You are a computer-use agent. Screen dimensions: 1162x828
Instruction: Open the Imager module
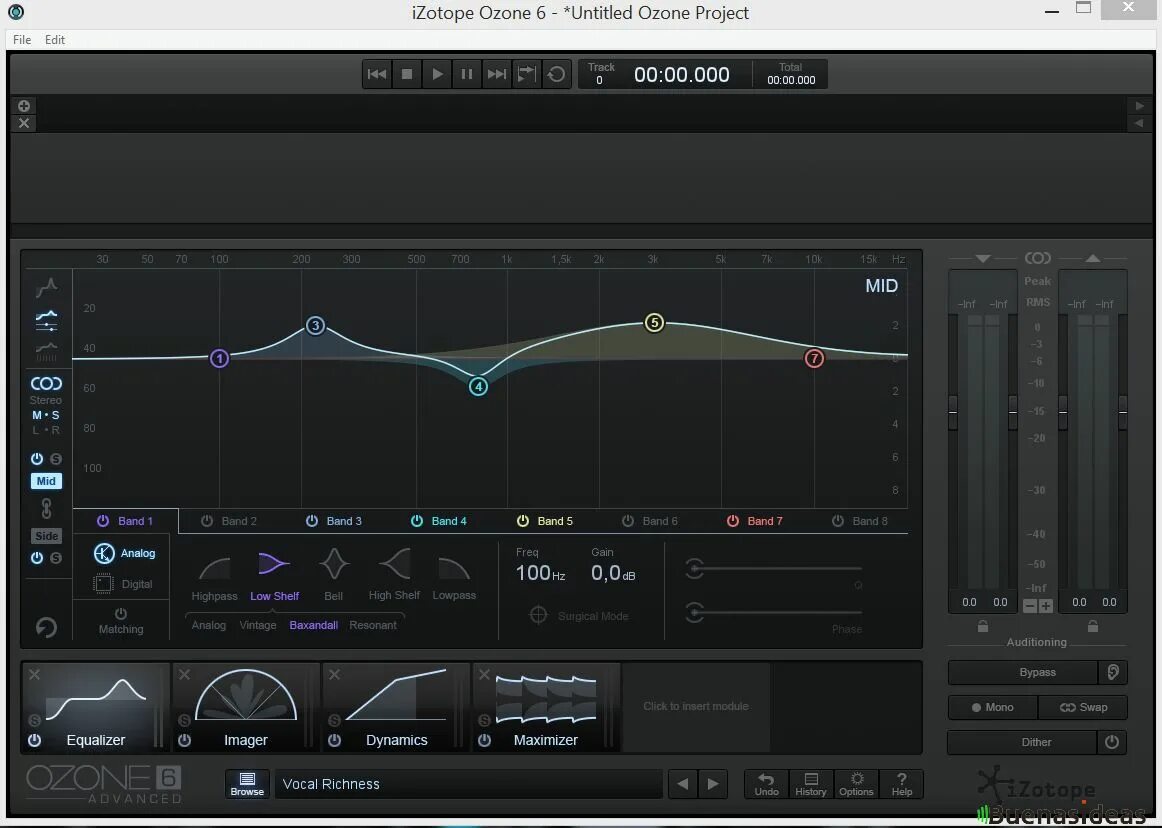pos(245,708)
